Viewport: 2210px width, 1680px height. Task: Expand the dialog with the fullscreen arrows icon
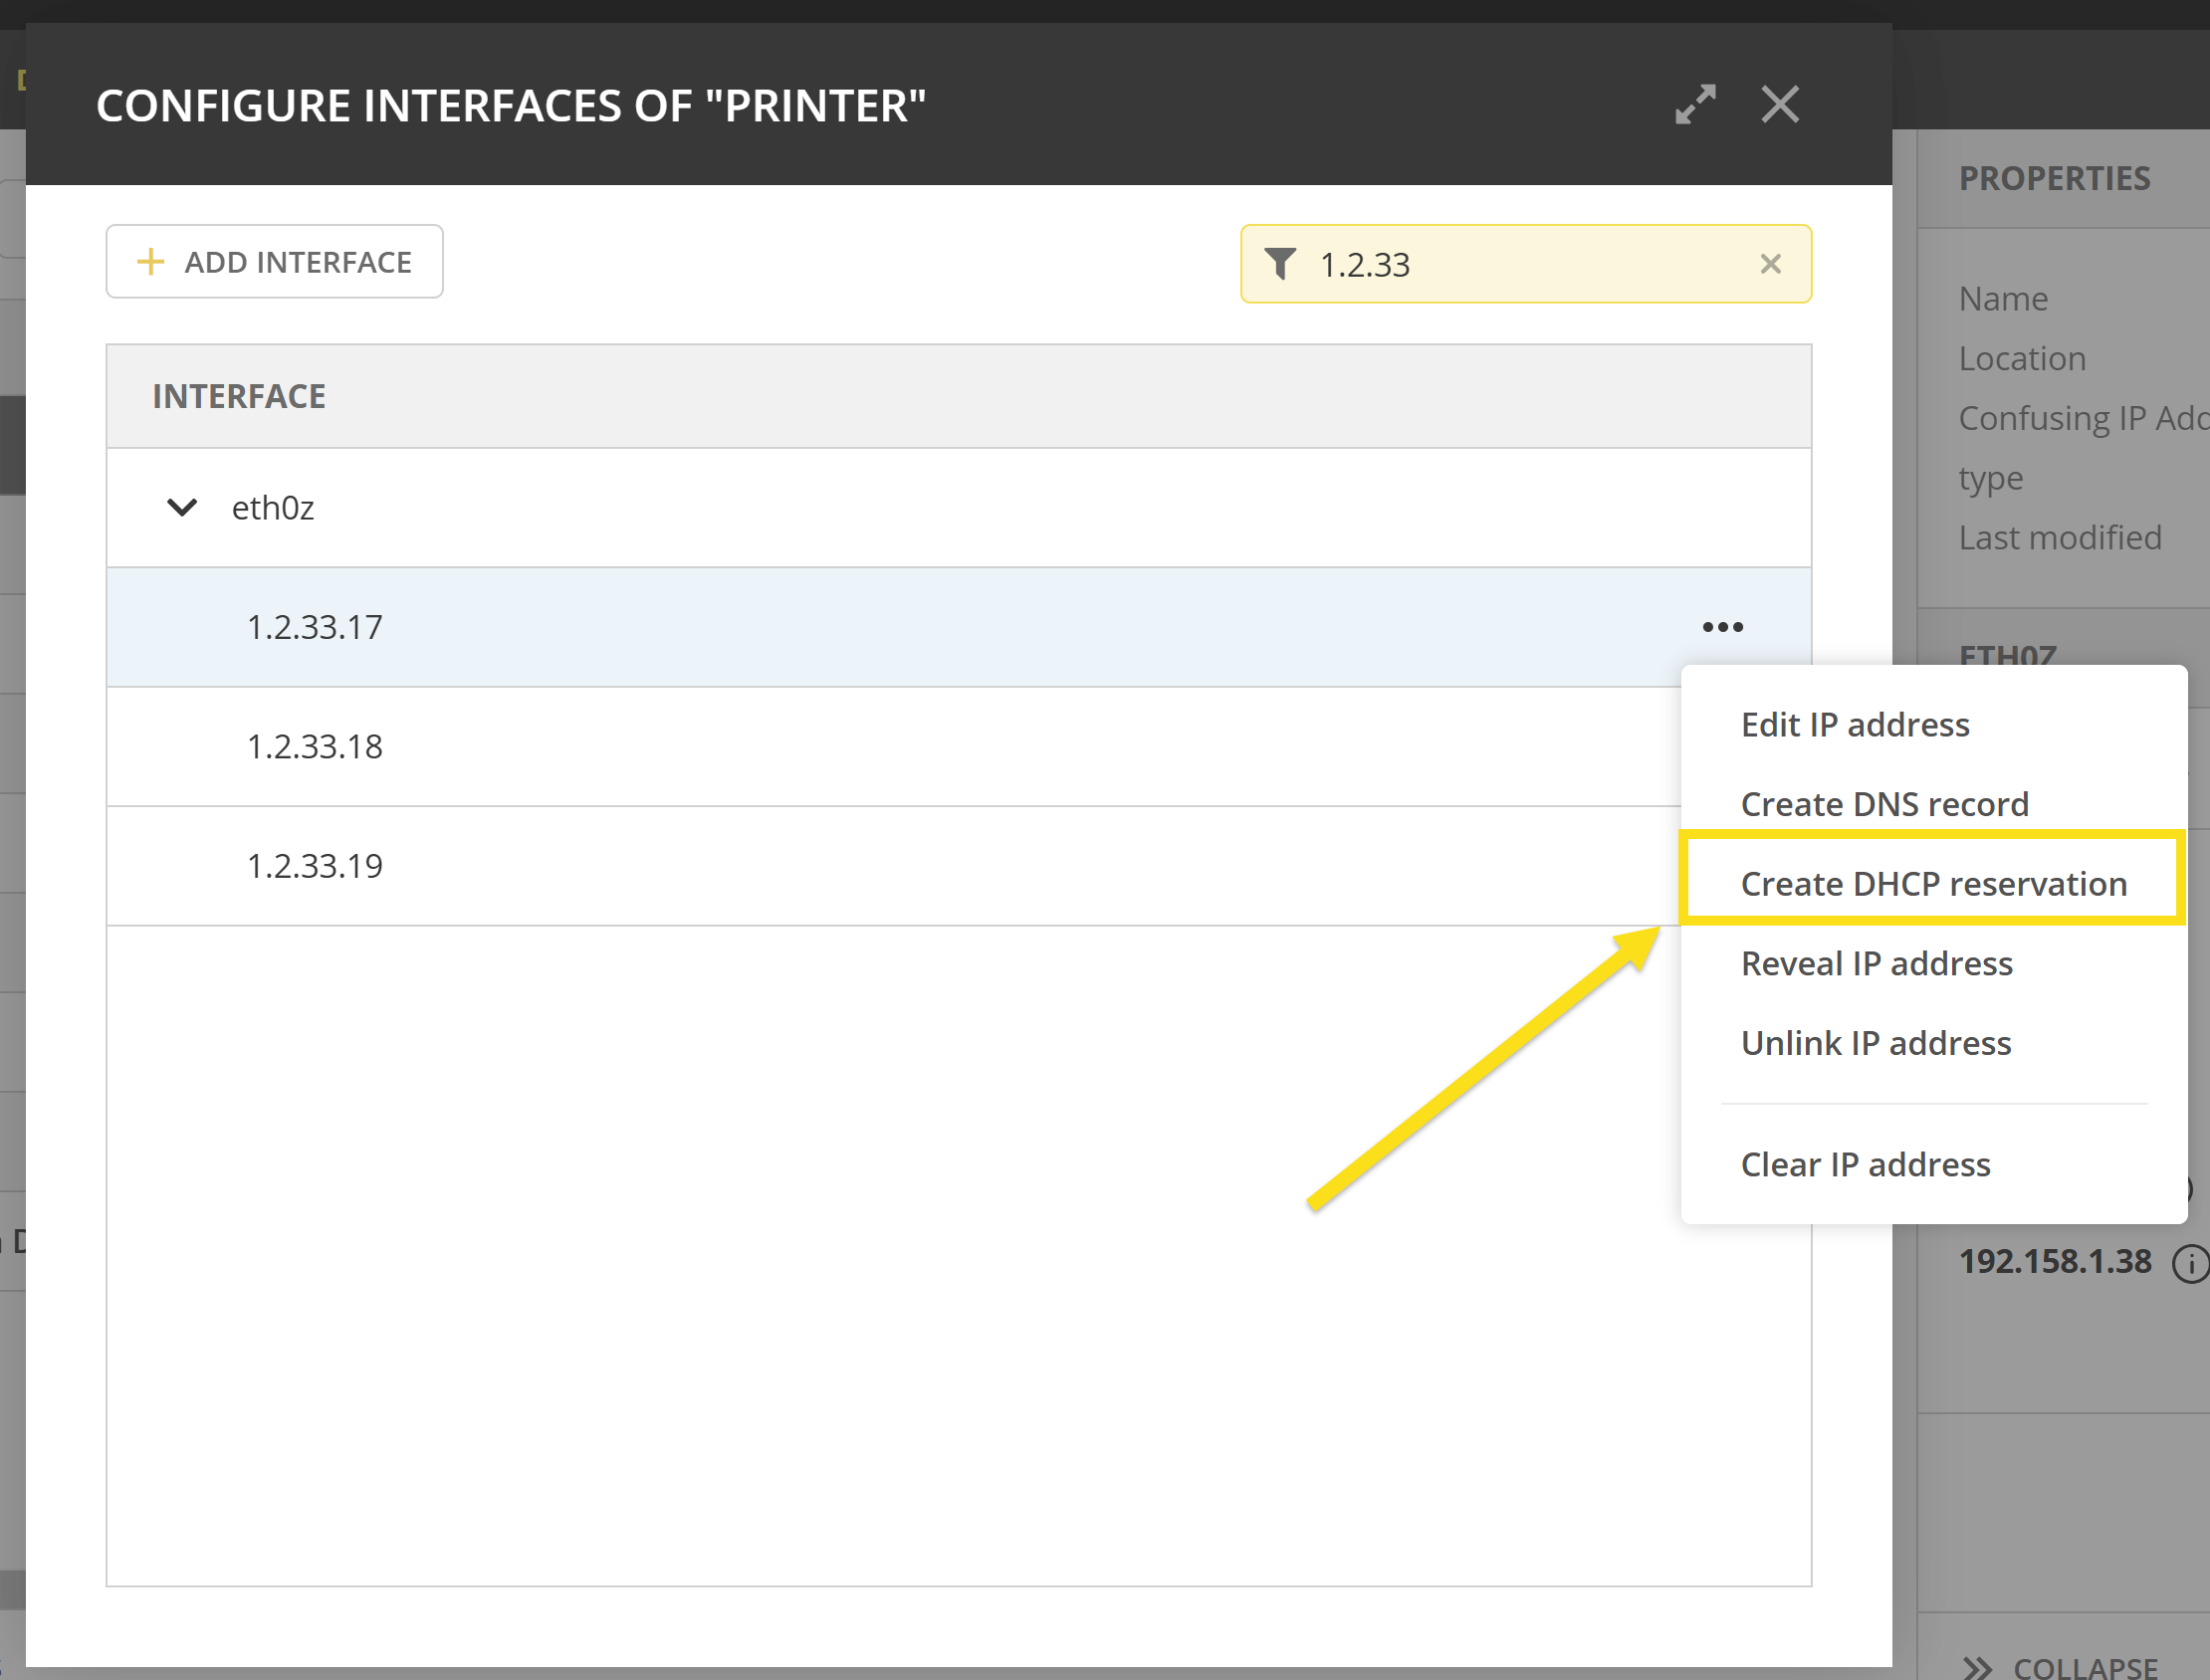click(1695, 104)
